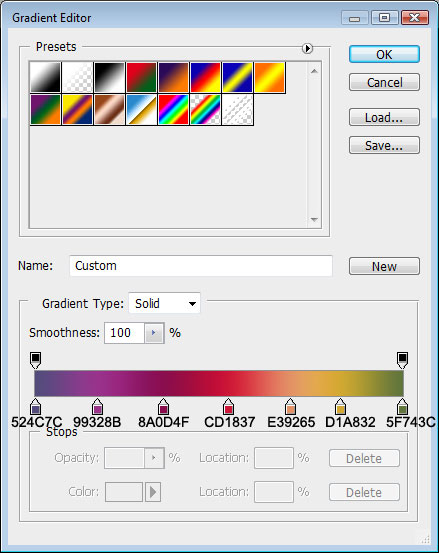The height and width of the screenshot is (553, 439).
Task: Pick the violet to orange gradient preset
Action: [x=173, y=78]
